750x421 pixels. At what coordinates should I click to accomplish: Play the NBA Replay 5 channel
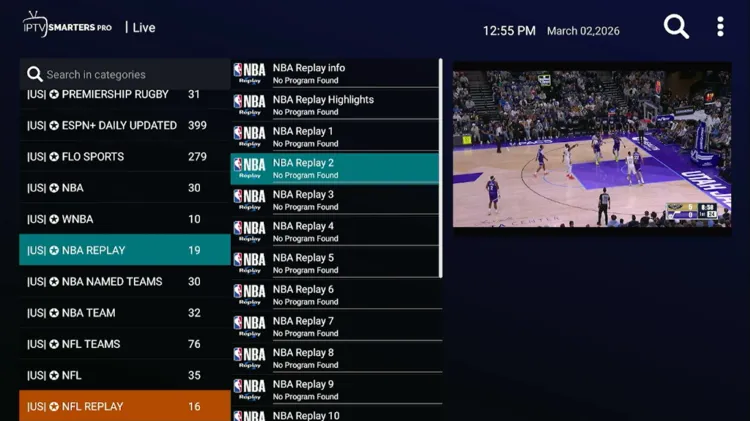point(335,263)
